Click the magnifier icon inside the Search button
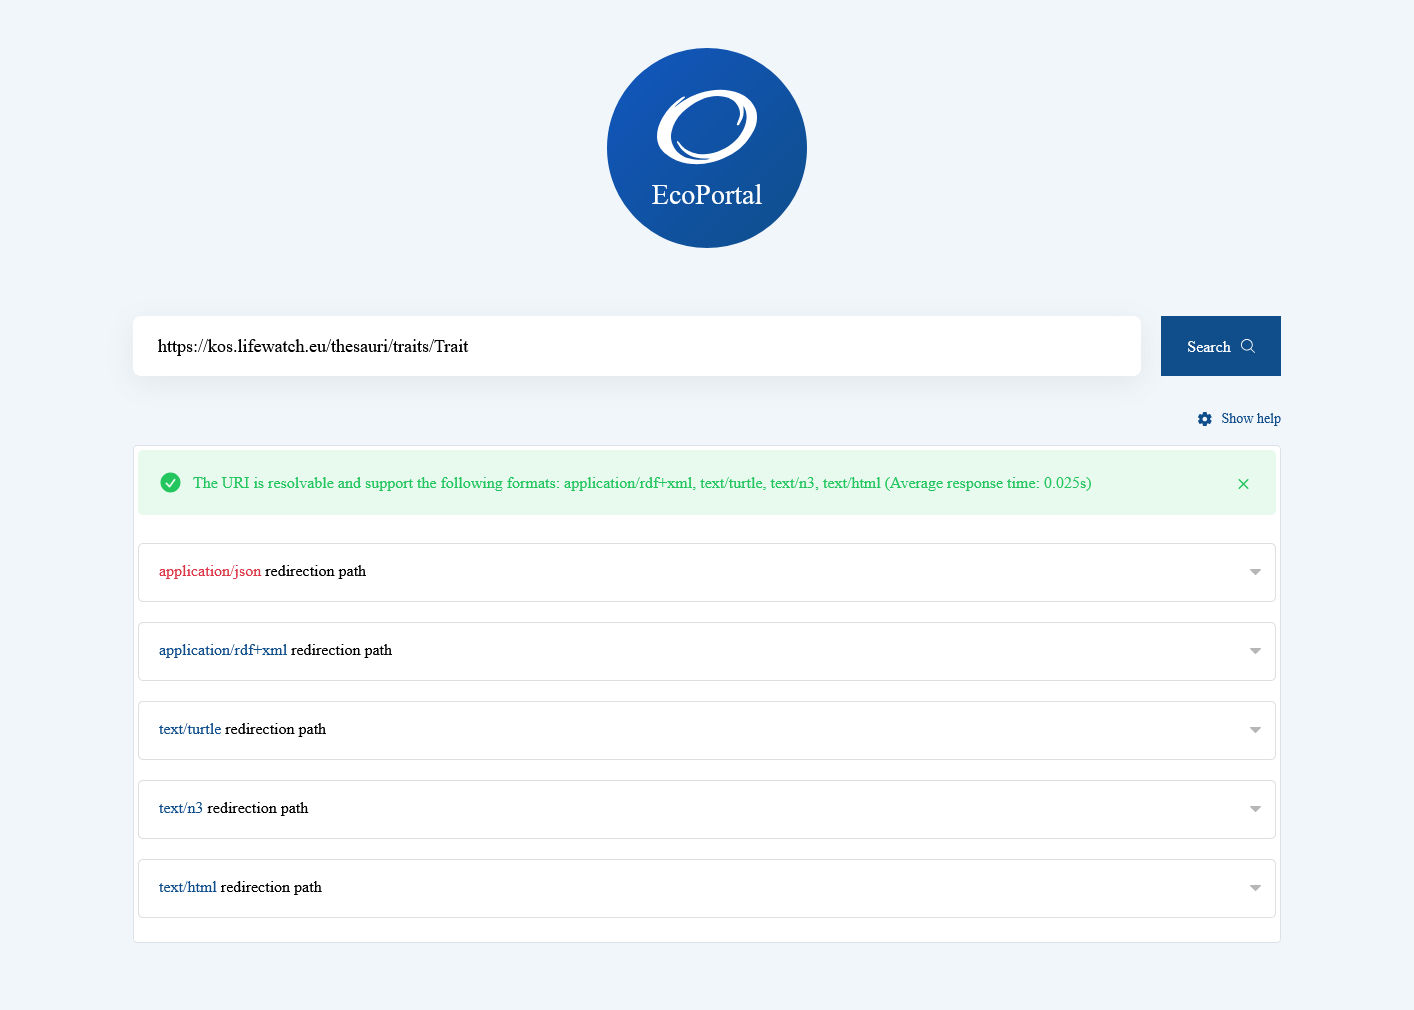The height and width of the screenshot is (1010, 1414). point(1248,345)
